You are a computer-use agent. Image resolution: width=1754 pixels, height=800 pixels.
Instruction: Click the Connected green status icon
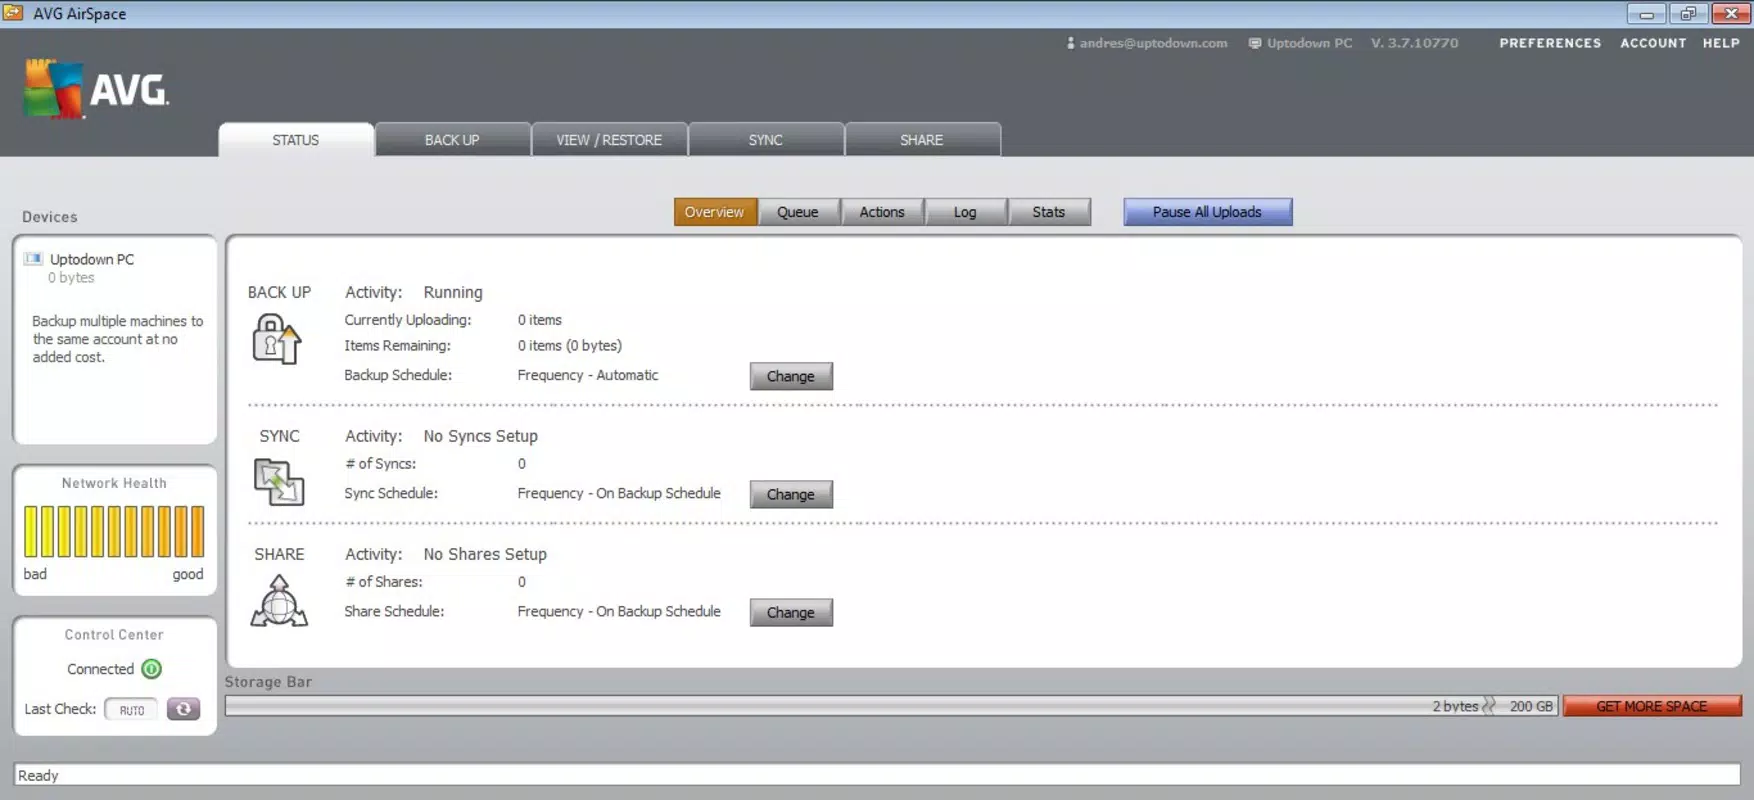coord(152,669)
